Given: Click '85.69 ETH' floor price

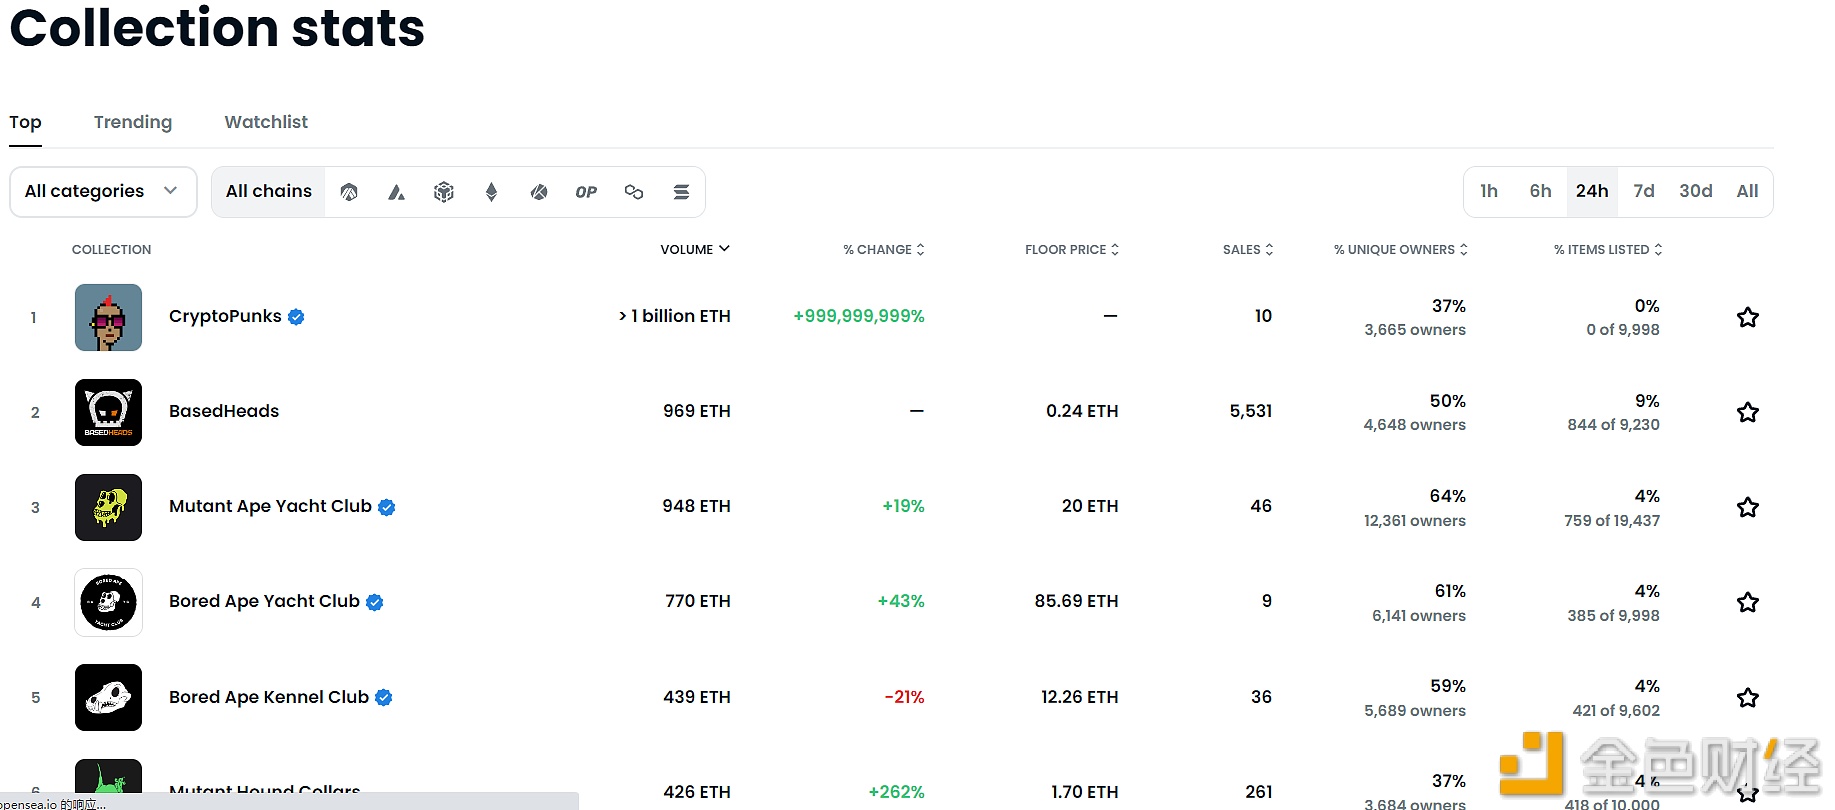Looking at the screenshot, I should (1076, 601).
